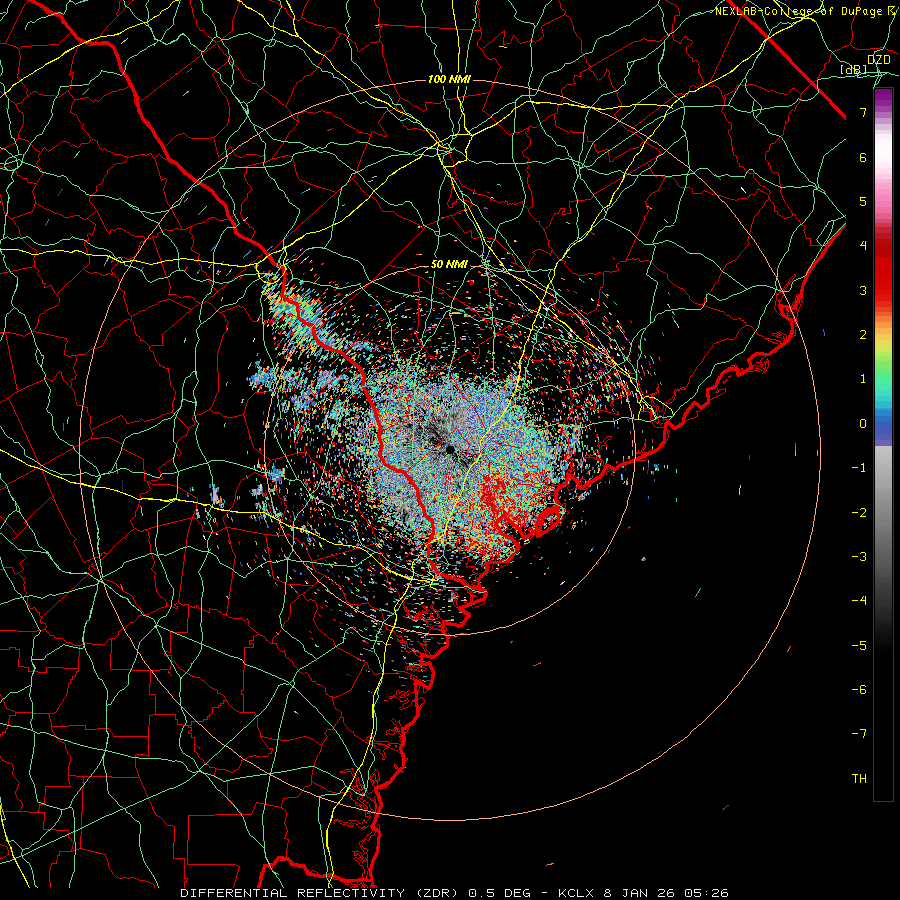This screenshot has height=900, width=900.
Task: Click the "3" label on the color scale
Action: coord(863,290)
